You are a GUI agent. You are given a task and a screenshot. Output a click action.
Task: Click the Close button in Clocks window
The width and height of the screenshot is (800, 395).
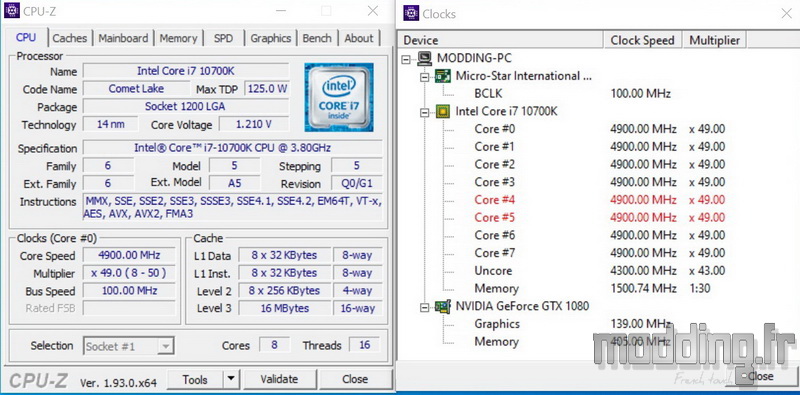(760, 377)
